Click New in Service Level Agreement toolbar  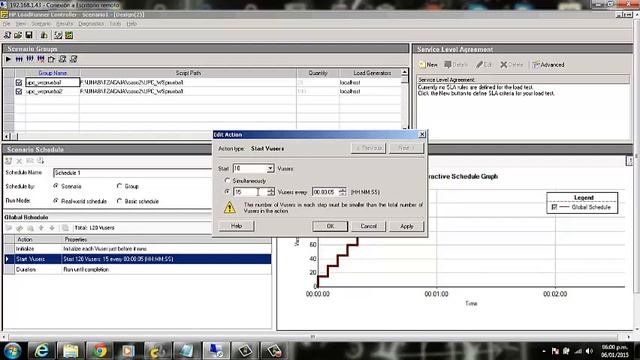pyautogui.click(x=428, y=64)
